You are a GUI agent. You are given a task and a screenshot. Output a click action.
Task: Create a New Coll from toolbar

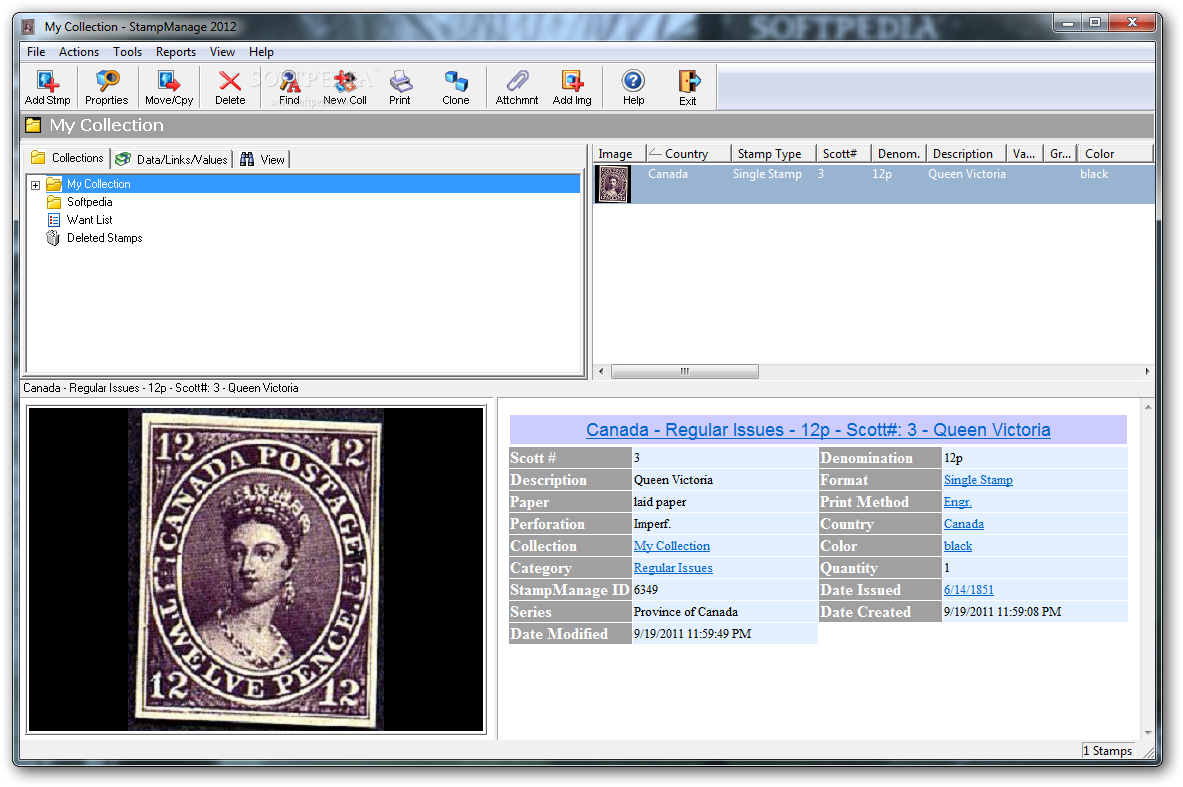346,88
